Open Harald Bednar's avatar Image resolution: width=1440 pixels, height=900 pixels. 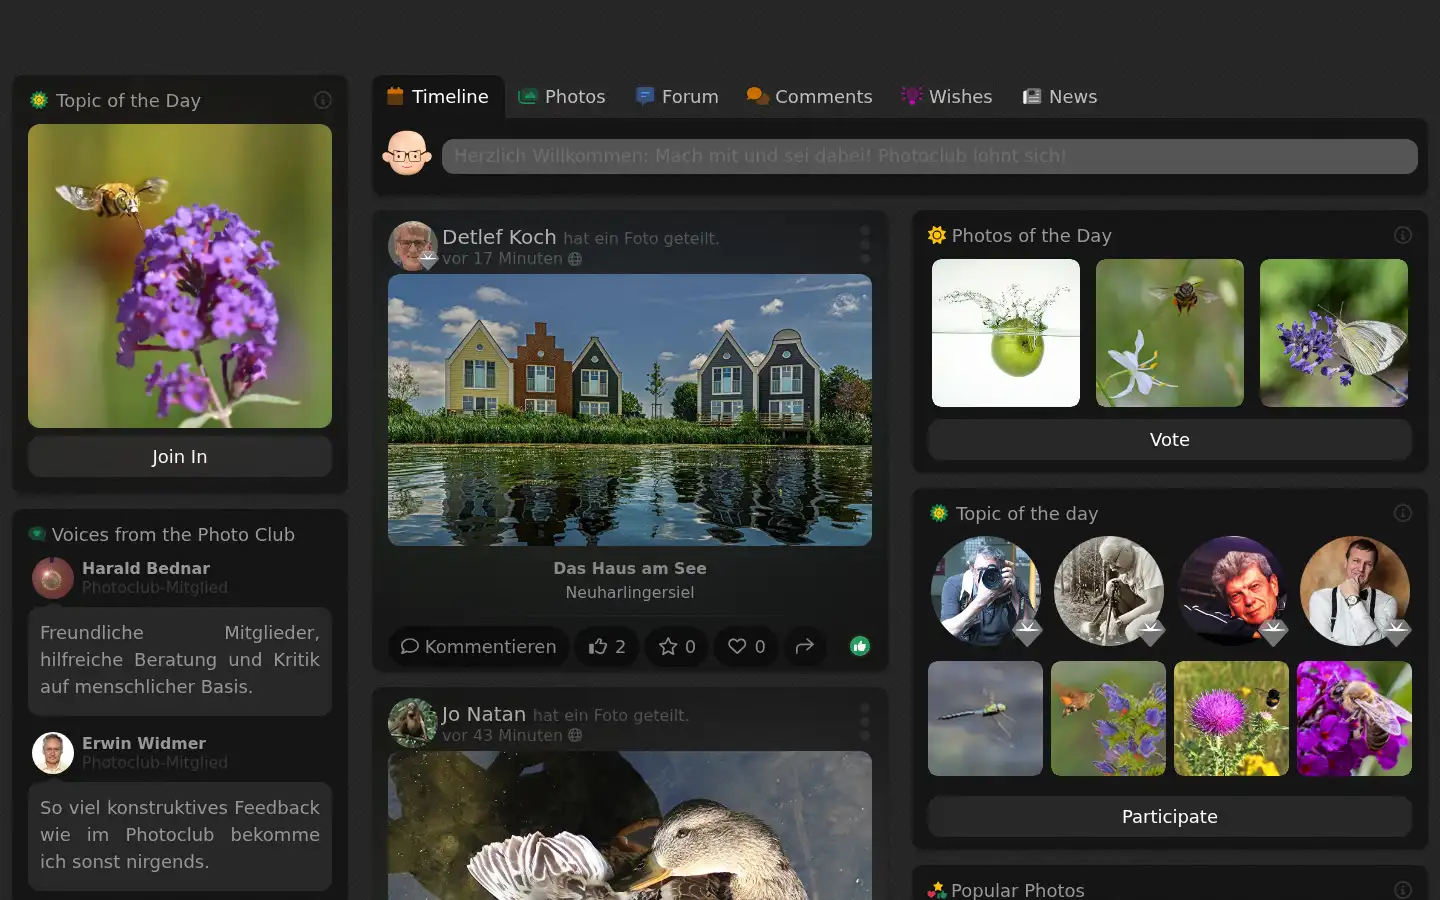click(53, 578)
